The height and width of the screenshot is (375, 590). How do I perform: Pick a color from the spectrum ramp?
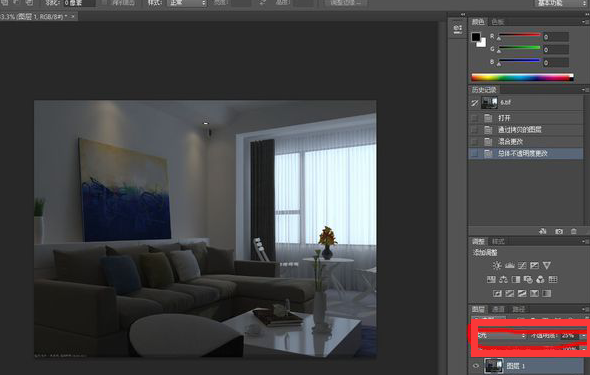click(x=522, y=77)
